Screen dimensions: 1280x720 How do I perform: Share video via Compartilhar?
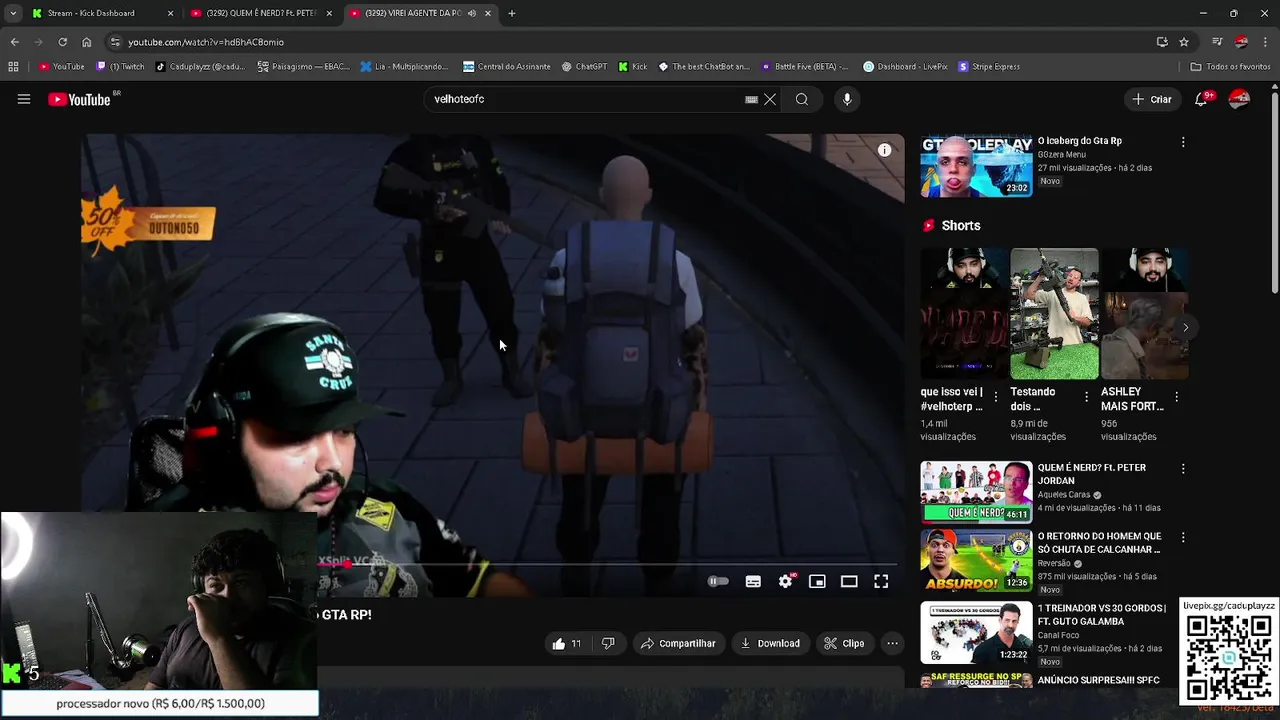point(678,643)
